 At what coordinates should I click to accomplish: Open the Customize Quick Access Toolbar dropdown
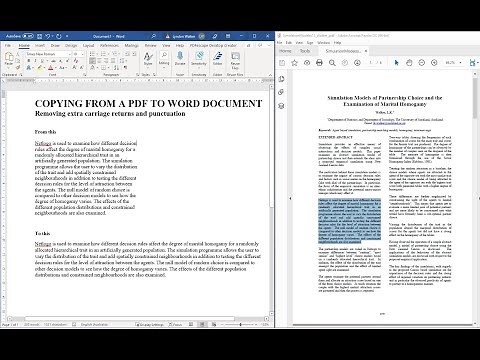67,36
